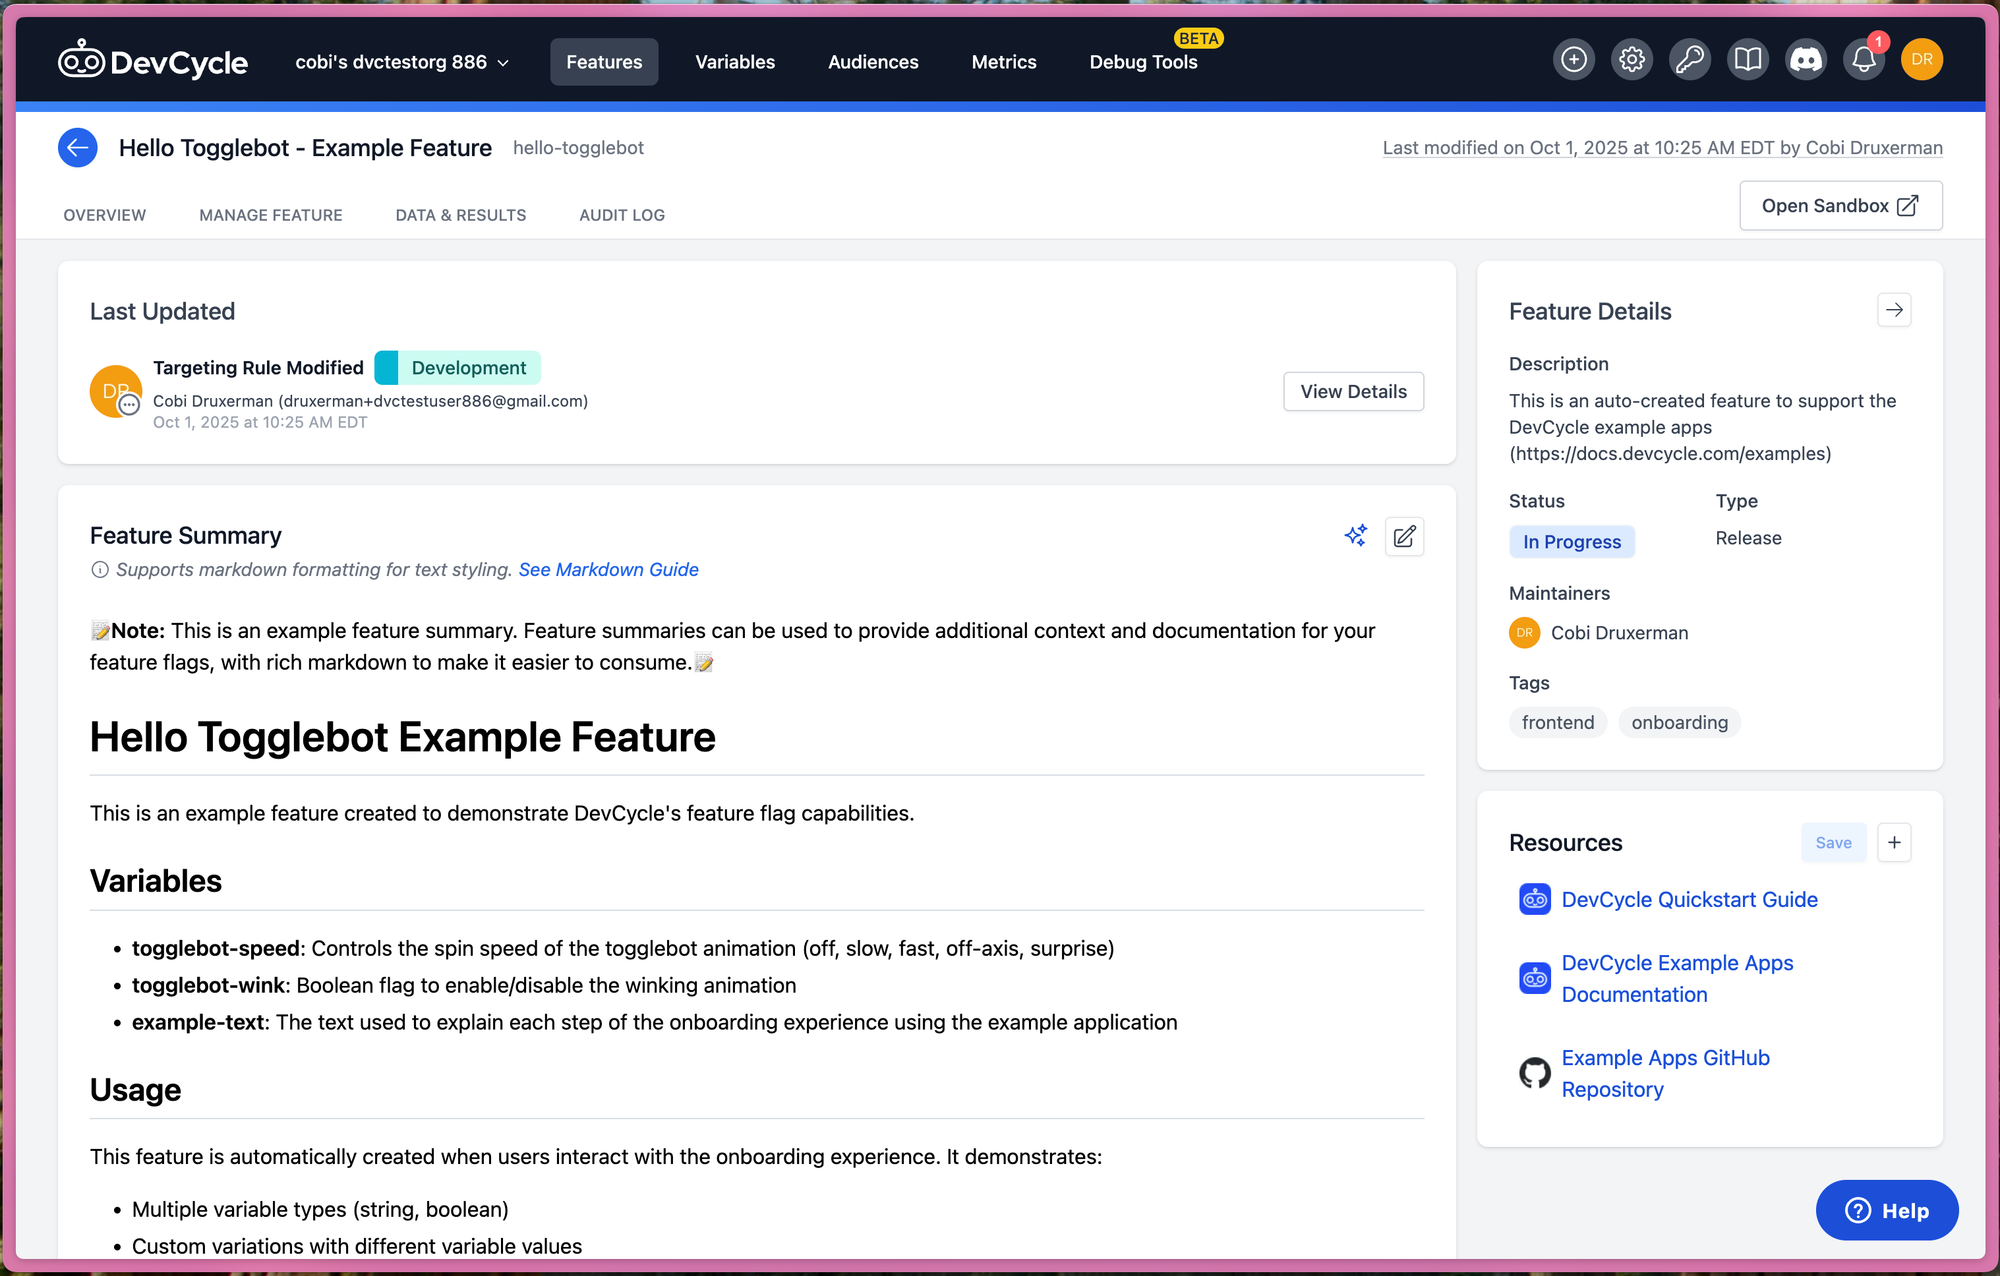Expand Feature Details panel arrow
The image size is (2000, 1276).
pyautogui.click(x=1894, y=311)
